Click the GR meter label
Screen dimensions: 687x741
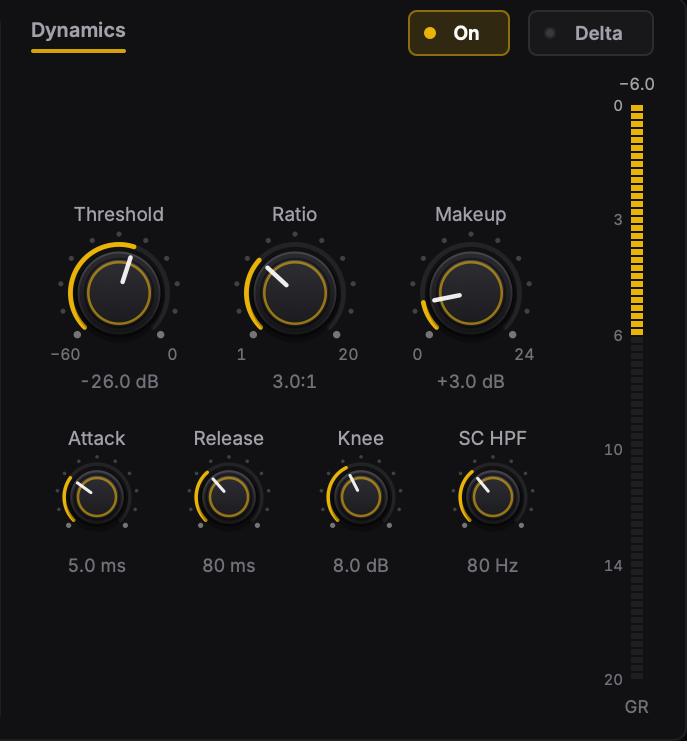coord(636,707)
